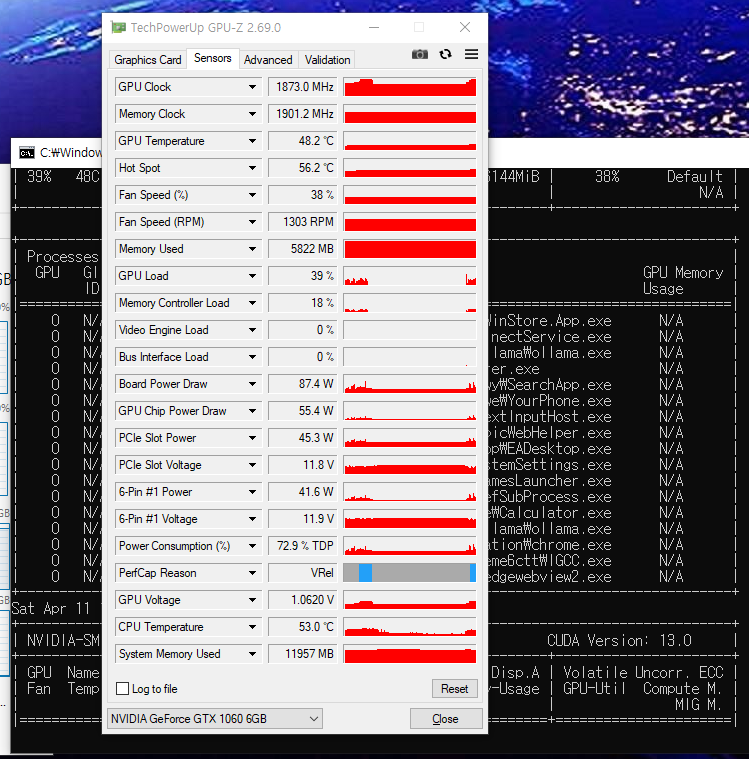
Task: Open the Memory Controller Load dropdown
Action: pos(252,303)
